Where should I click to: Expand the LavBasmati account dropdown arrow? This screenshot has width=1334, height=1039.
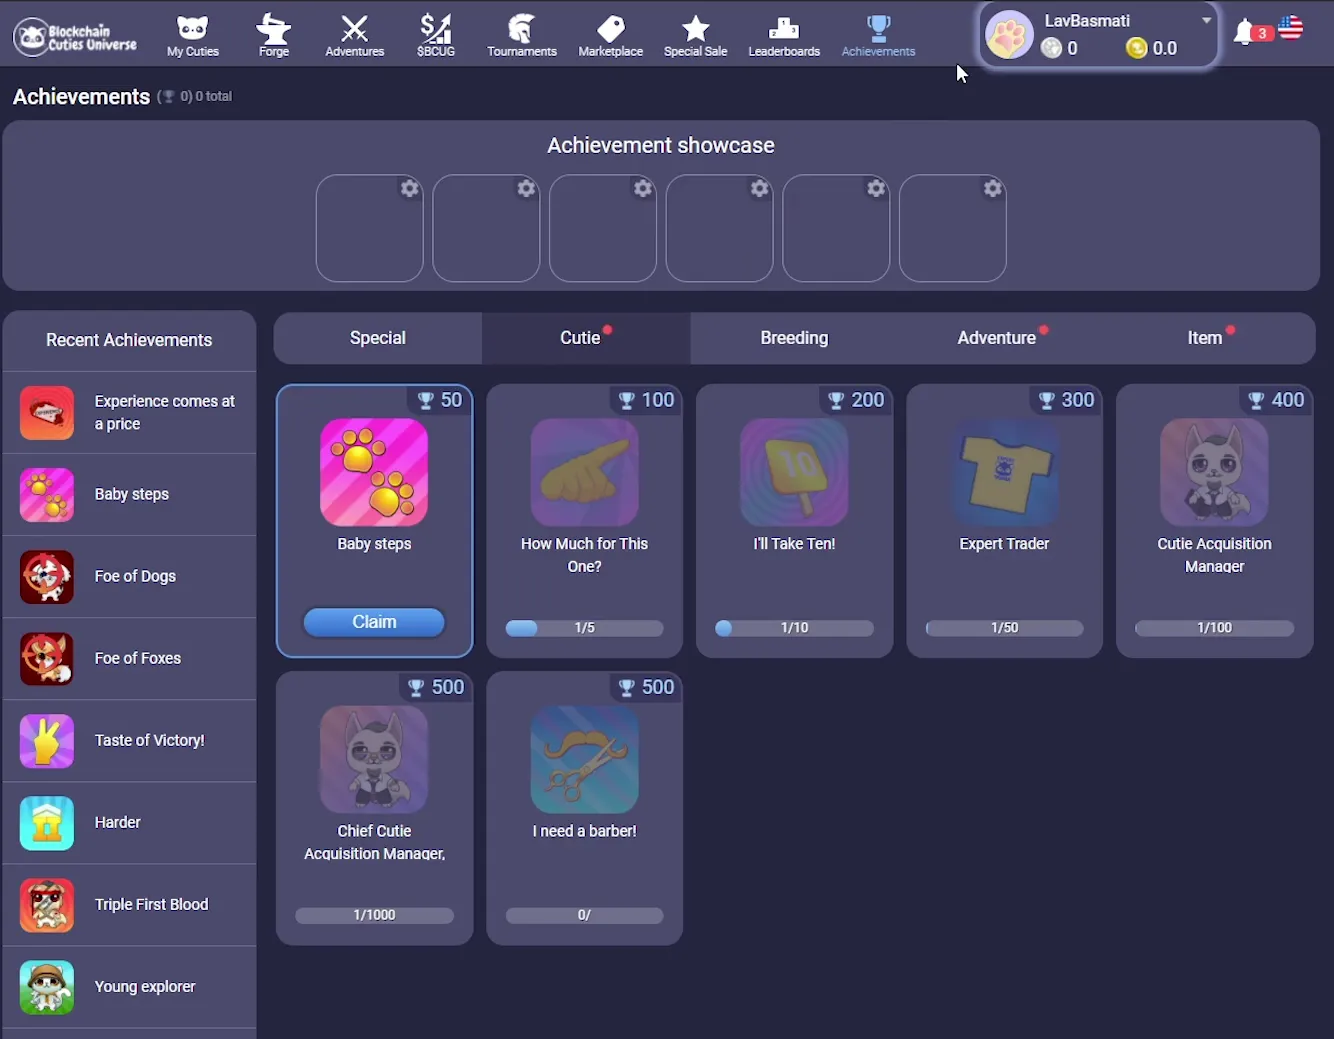pyautogui.click(x=1207, y=20)
